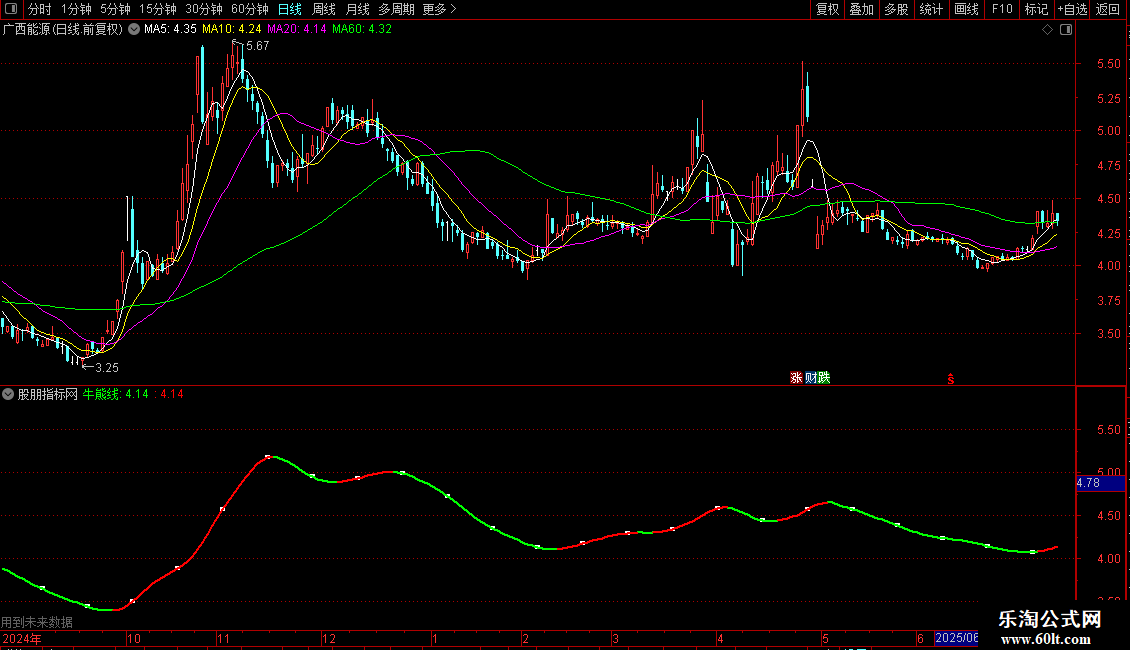Activate the 画线 drawing tools

pyautogui.click(x=966, y=9)
